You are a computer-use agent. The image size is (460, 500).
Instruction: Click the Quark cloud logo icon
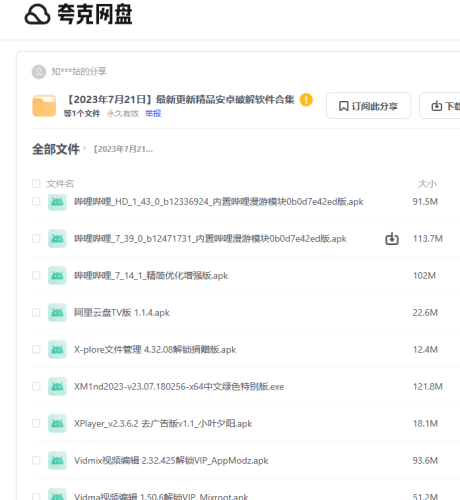[37, 14]
